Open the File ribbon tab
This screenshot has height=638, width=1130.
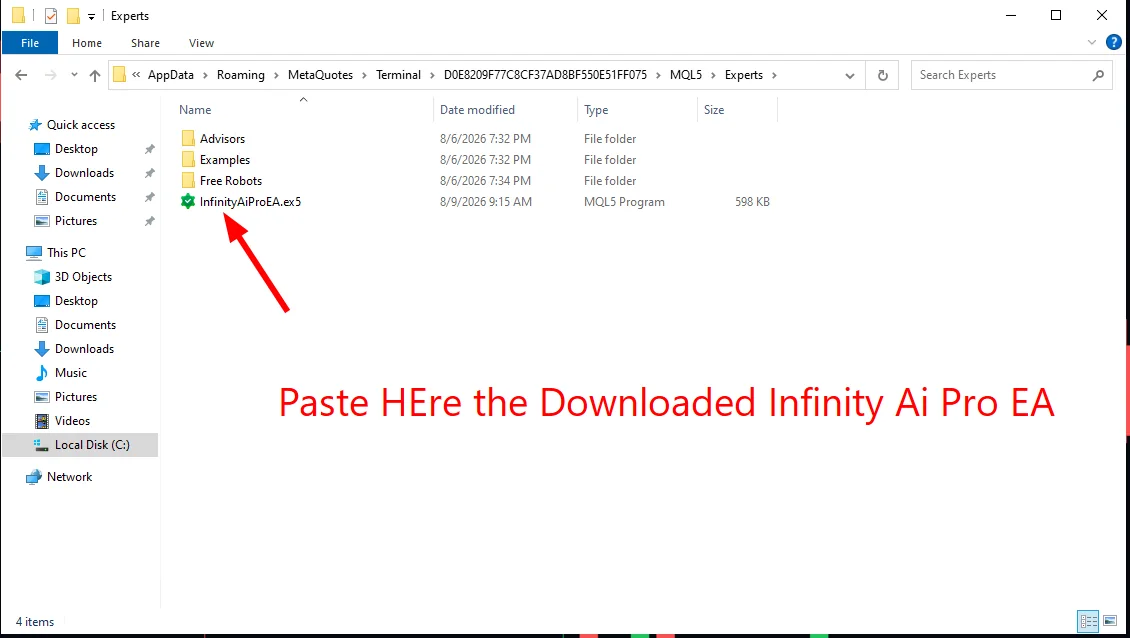(30, 43)
